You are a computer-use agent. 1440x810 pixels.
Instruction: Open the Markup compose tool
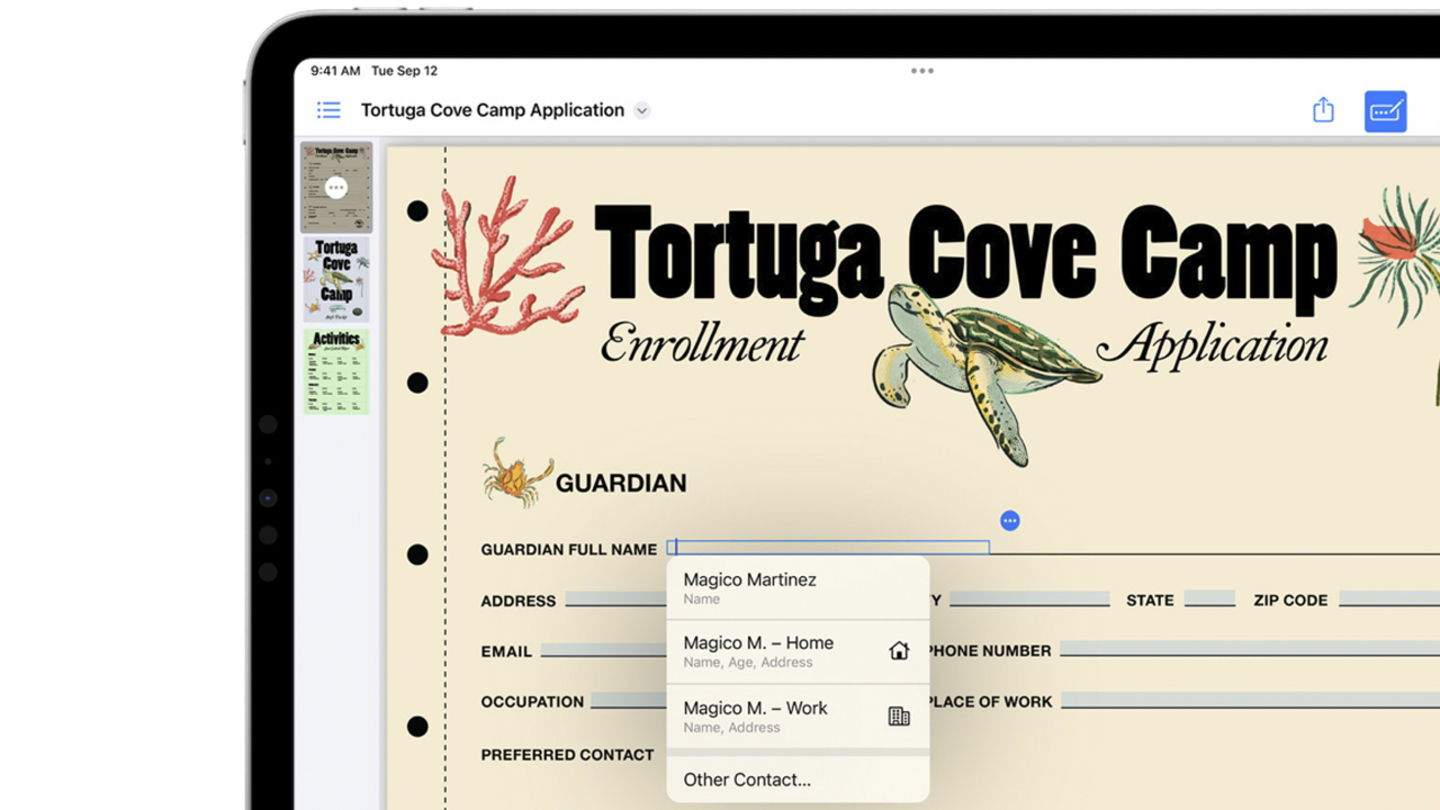pyautogui.click(x=1388, y=110)
